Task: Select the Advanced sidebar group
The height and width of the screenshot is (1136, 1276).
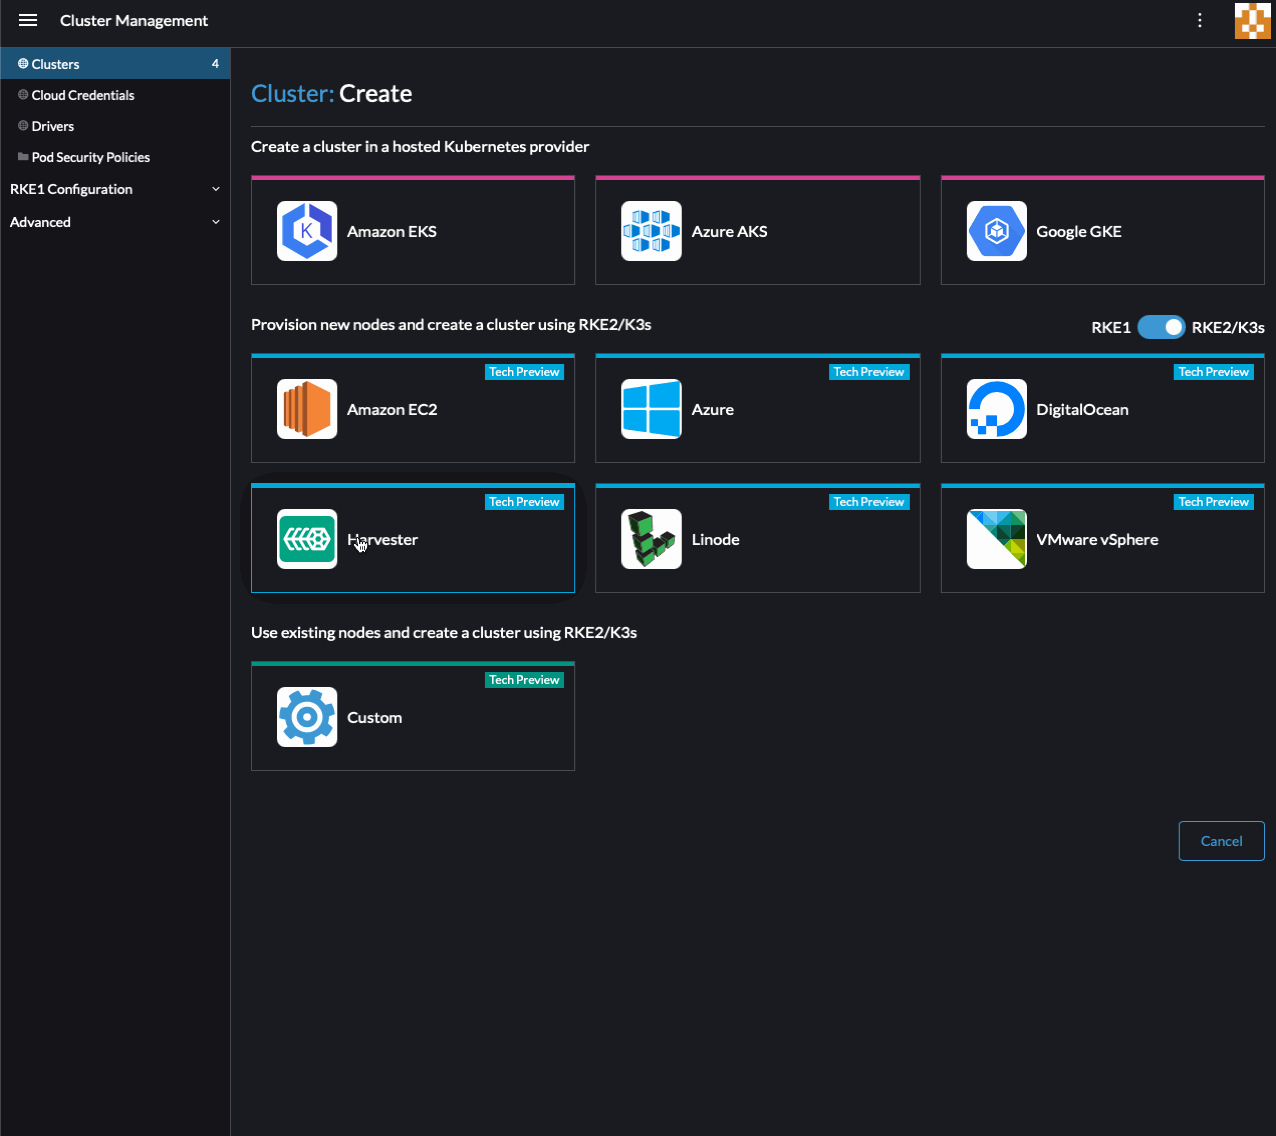Action: pos(115,222)
